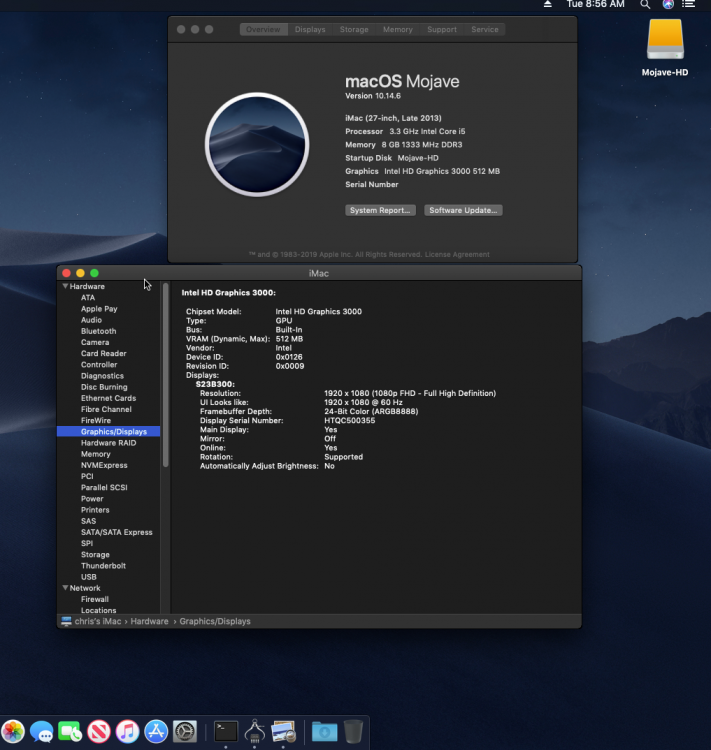Select Camera in the Hardware list

coord(95,342)
